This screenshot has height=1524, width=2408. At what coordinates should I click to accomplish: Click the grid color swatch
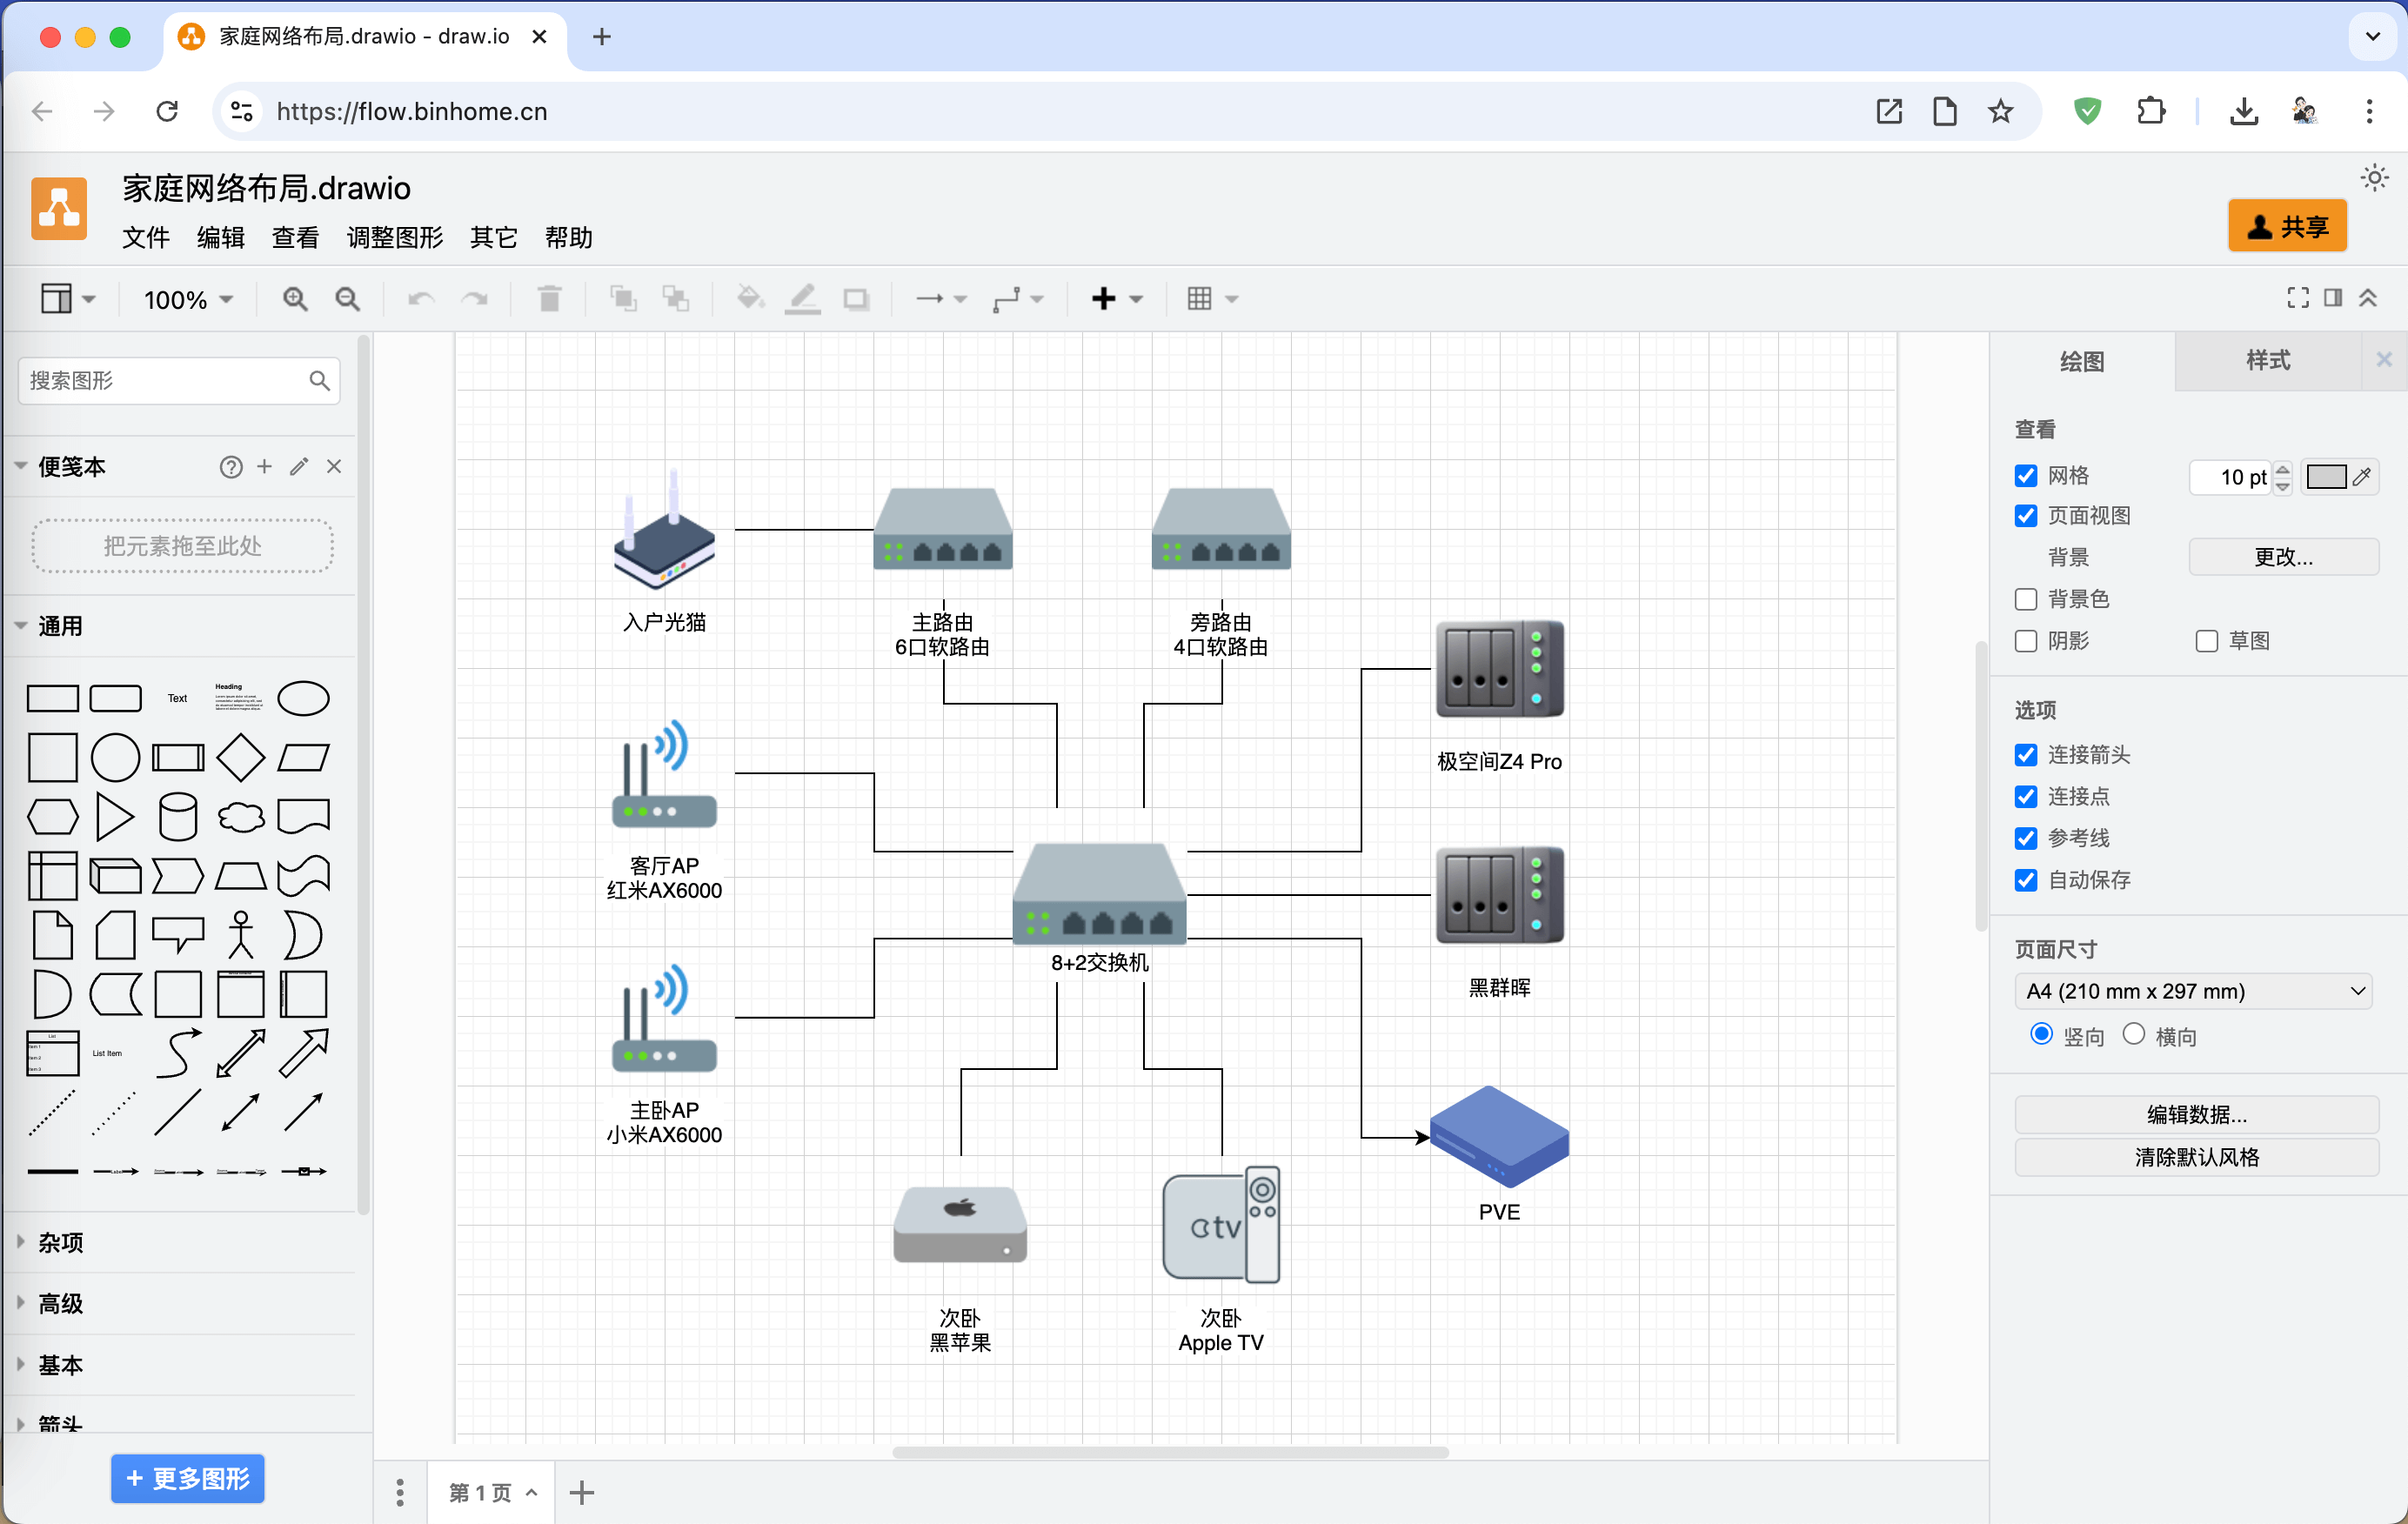[x=2326, y=477]
